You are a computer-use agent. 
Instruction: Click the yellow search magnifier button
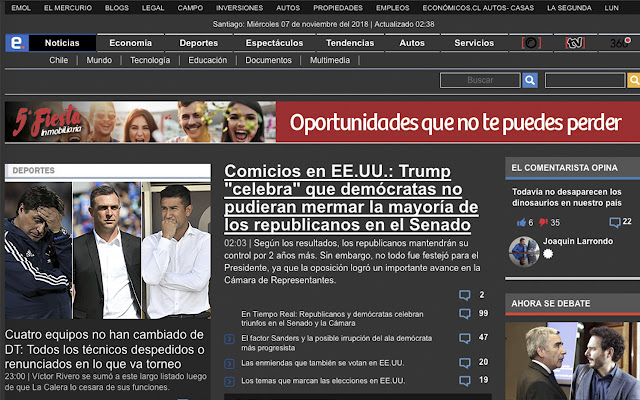click(634, 80)
